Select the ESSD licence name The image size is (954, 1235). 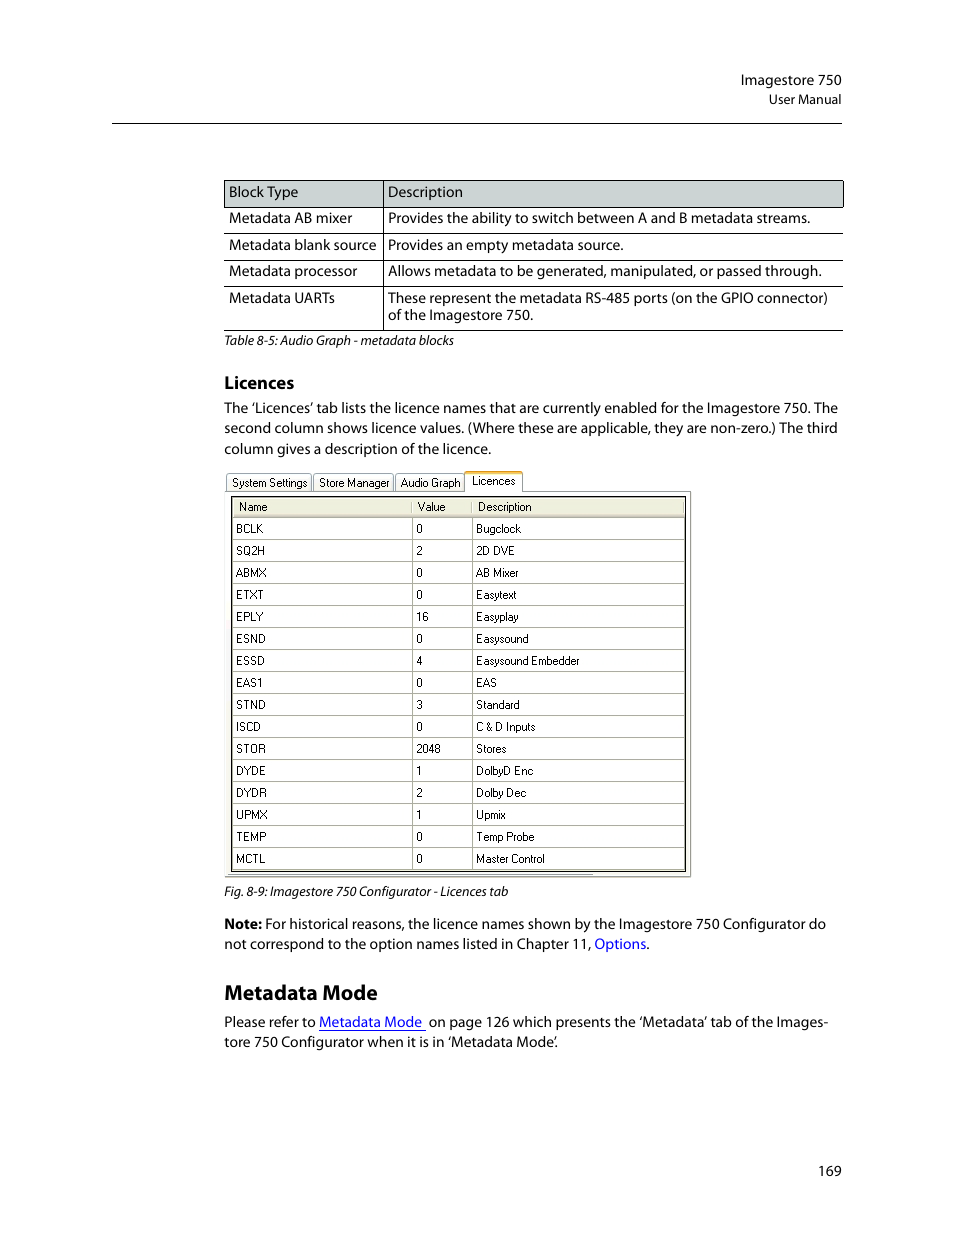[x=250, y=661]
